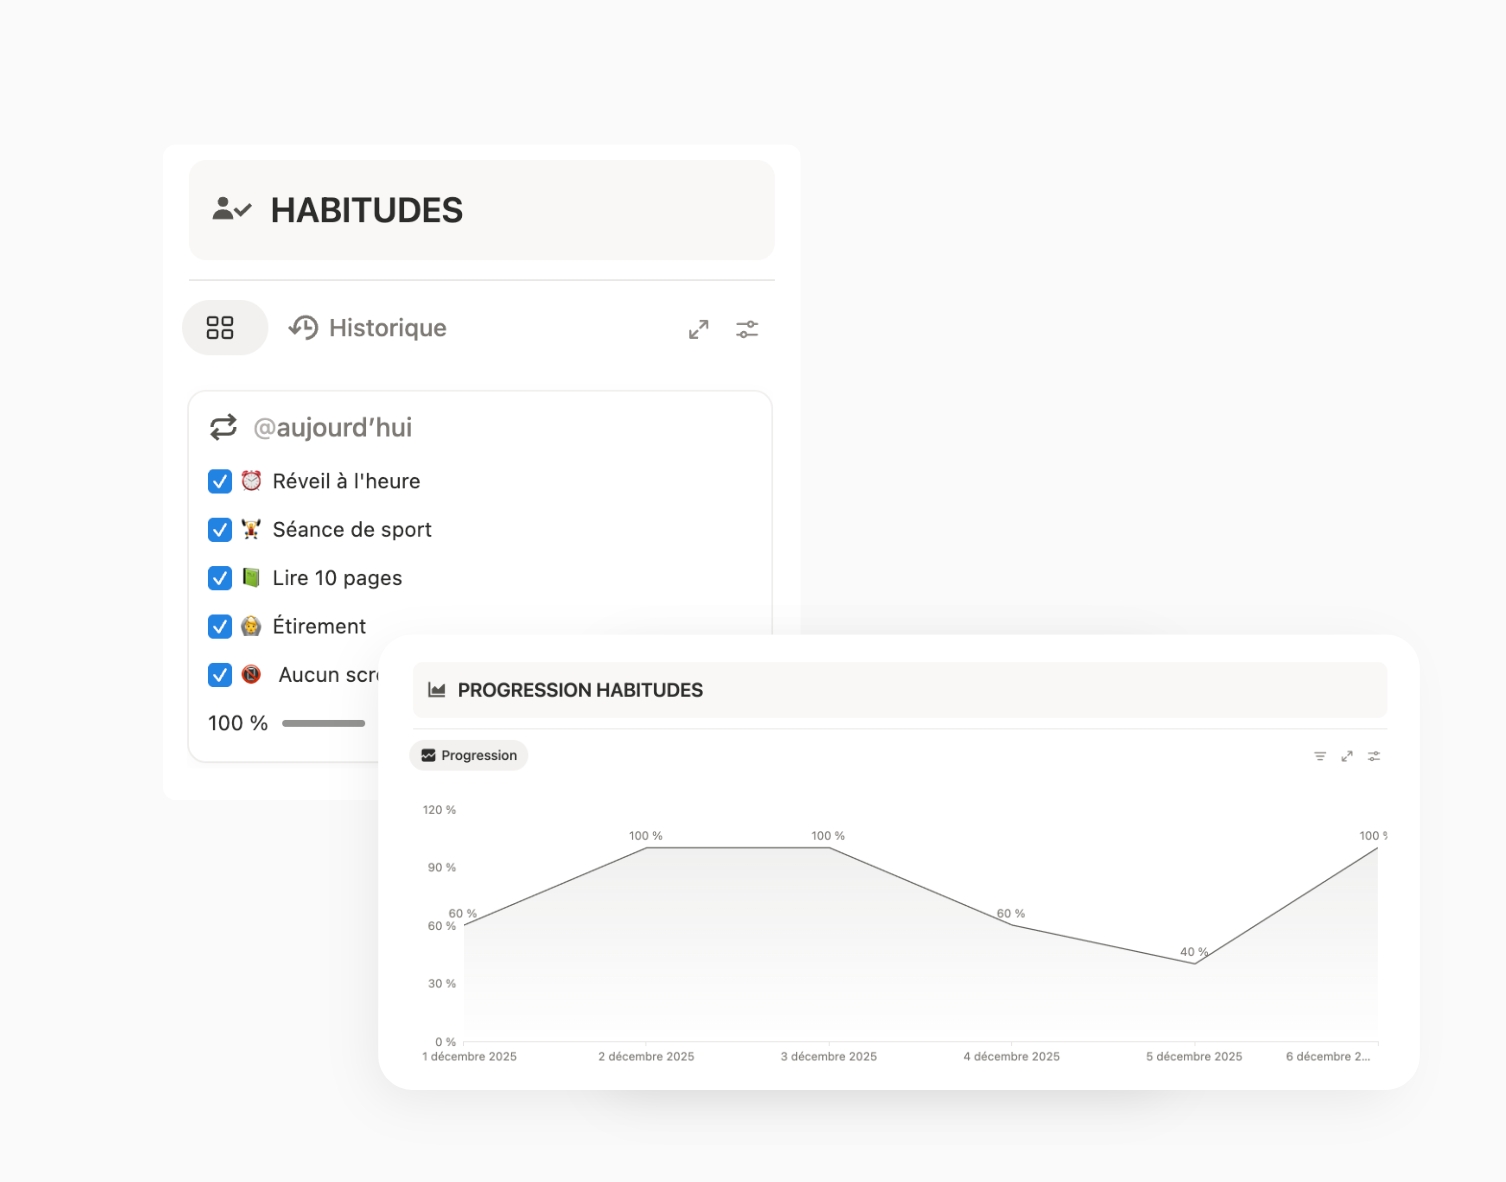Click the history clock icon beside Historique
The width and height of the screenshot is (1506, 1182).
303,327
